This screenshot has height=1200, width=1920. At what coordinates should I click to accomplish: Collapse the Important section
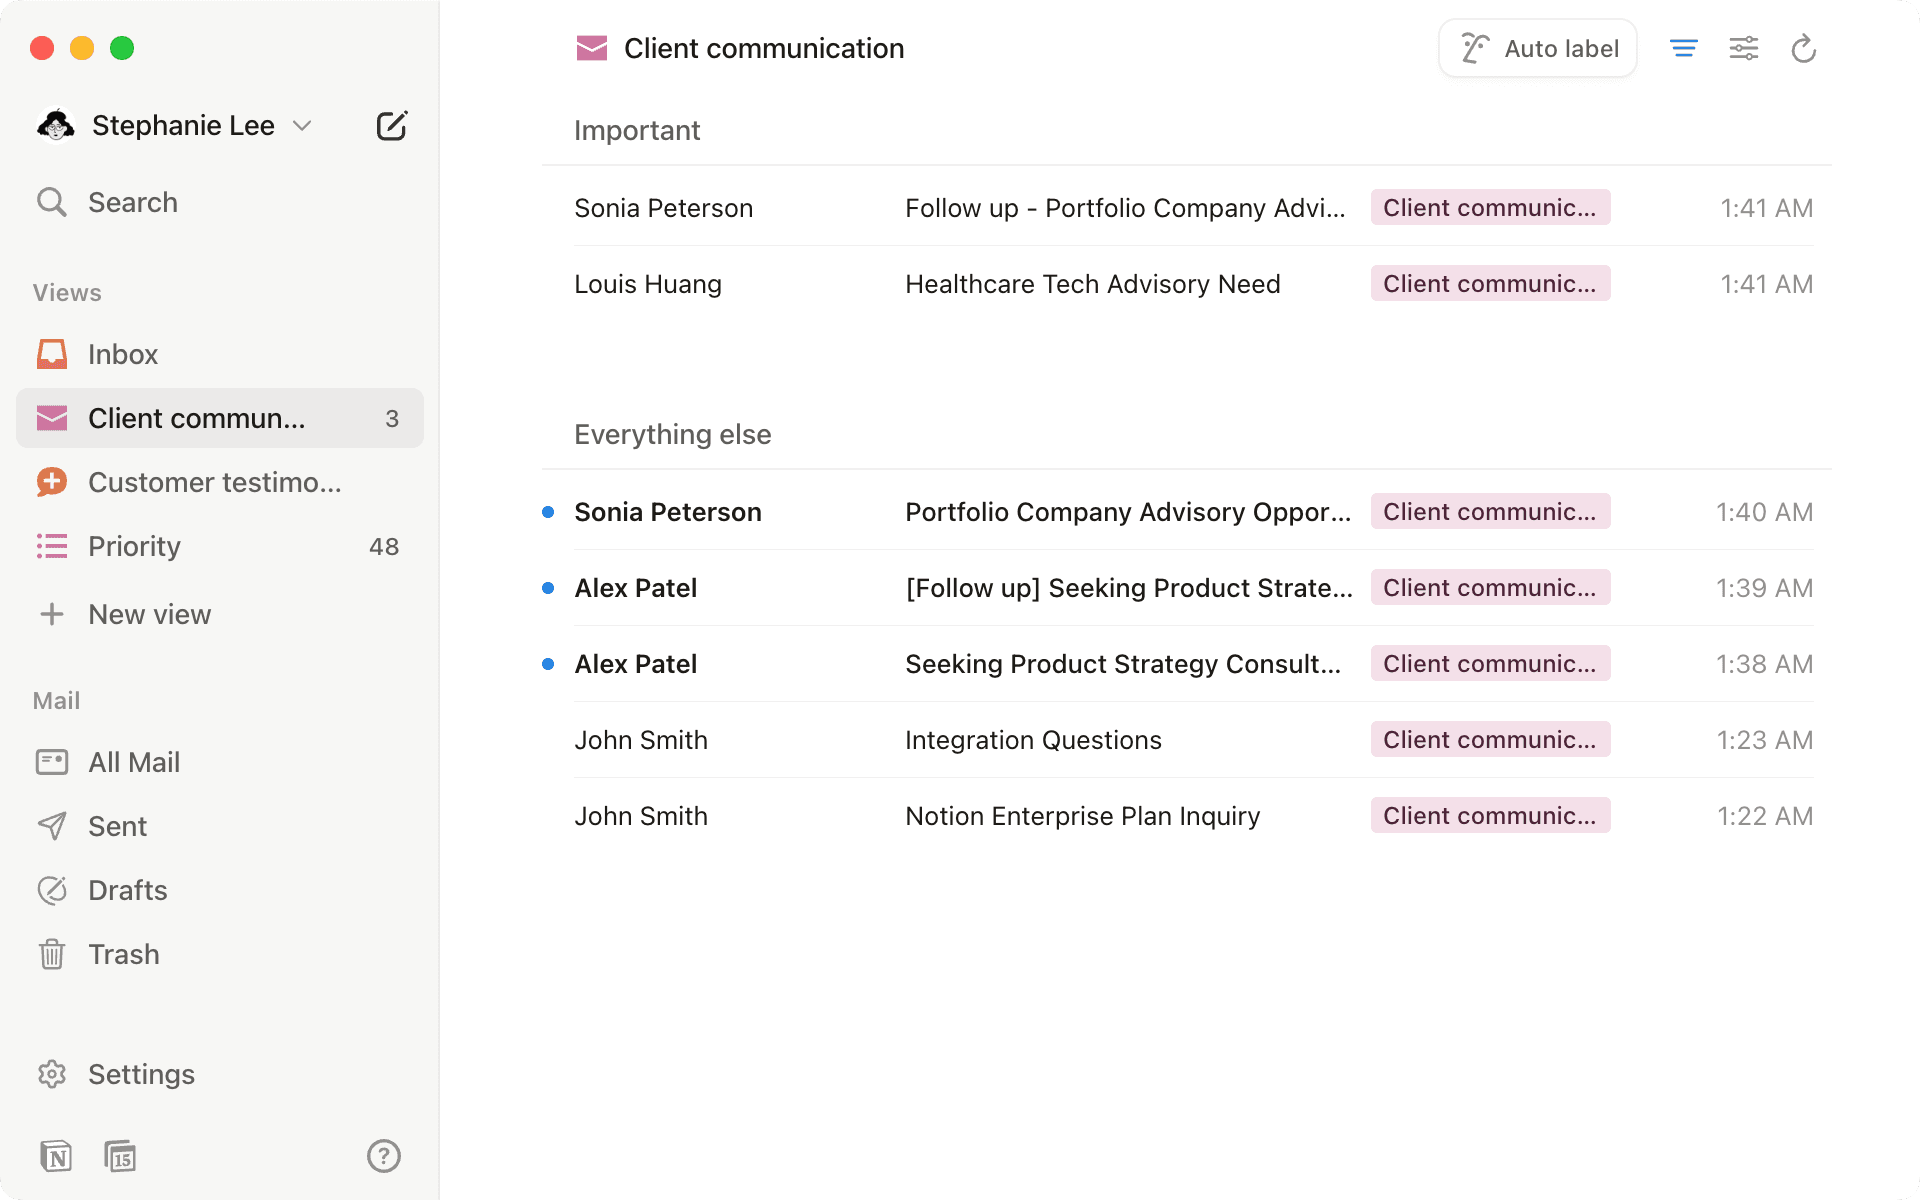click(637, 129)
